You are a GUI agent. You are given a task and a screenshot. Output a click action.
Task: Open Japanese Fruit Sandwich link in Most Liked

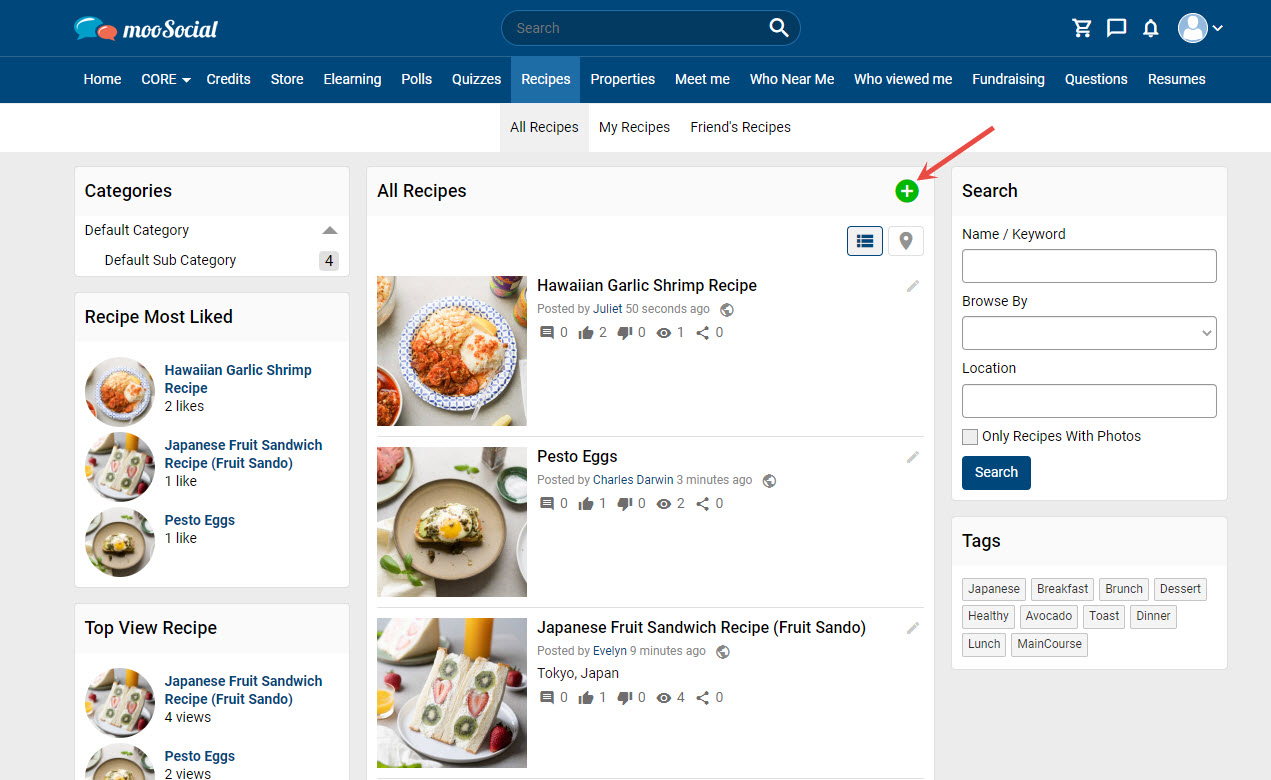[243, 454]
